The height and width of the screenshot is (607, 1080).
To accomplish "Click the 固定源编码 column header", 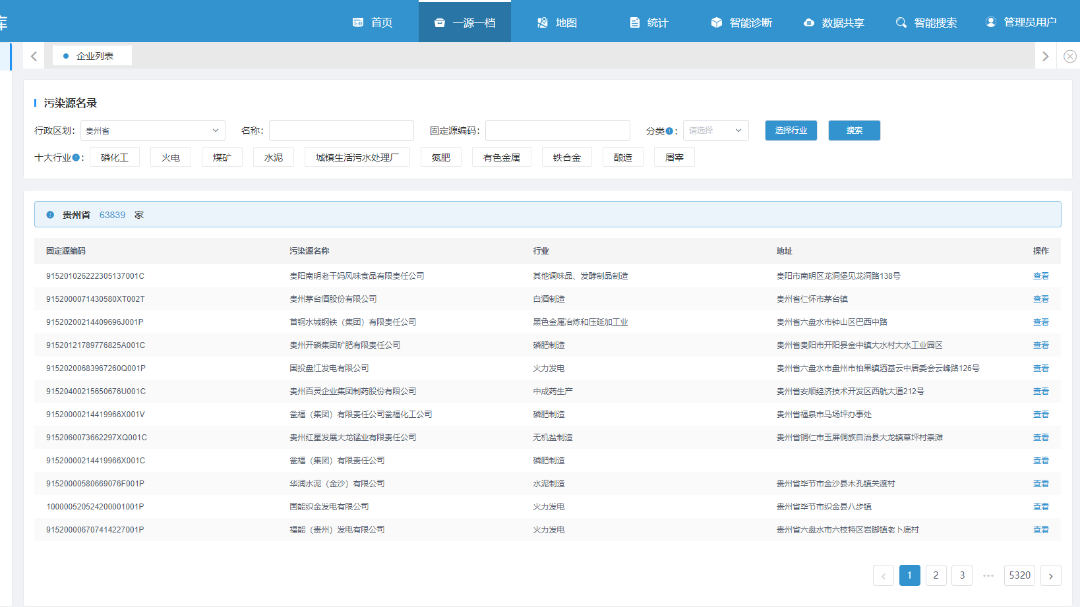I will click(x=66, y=251).
